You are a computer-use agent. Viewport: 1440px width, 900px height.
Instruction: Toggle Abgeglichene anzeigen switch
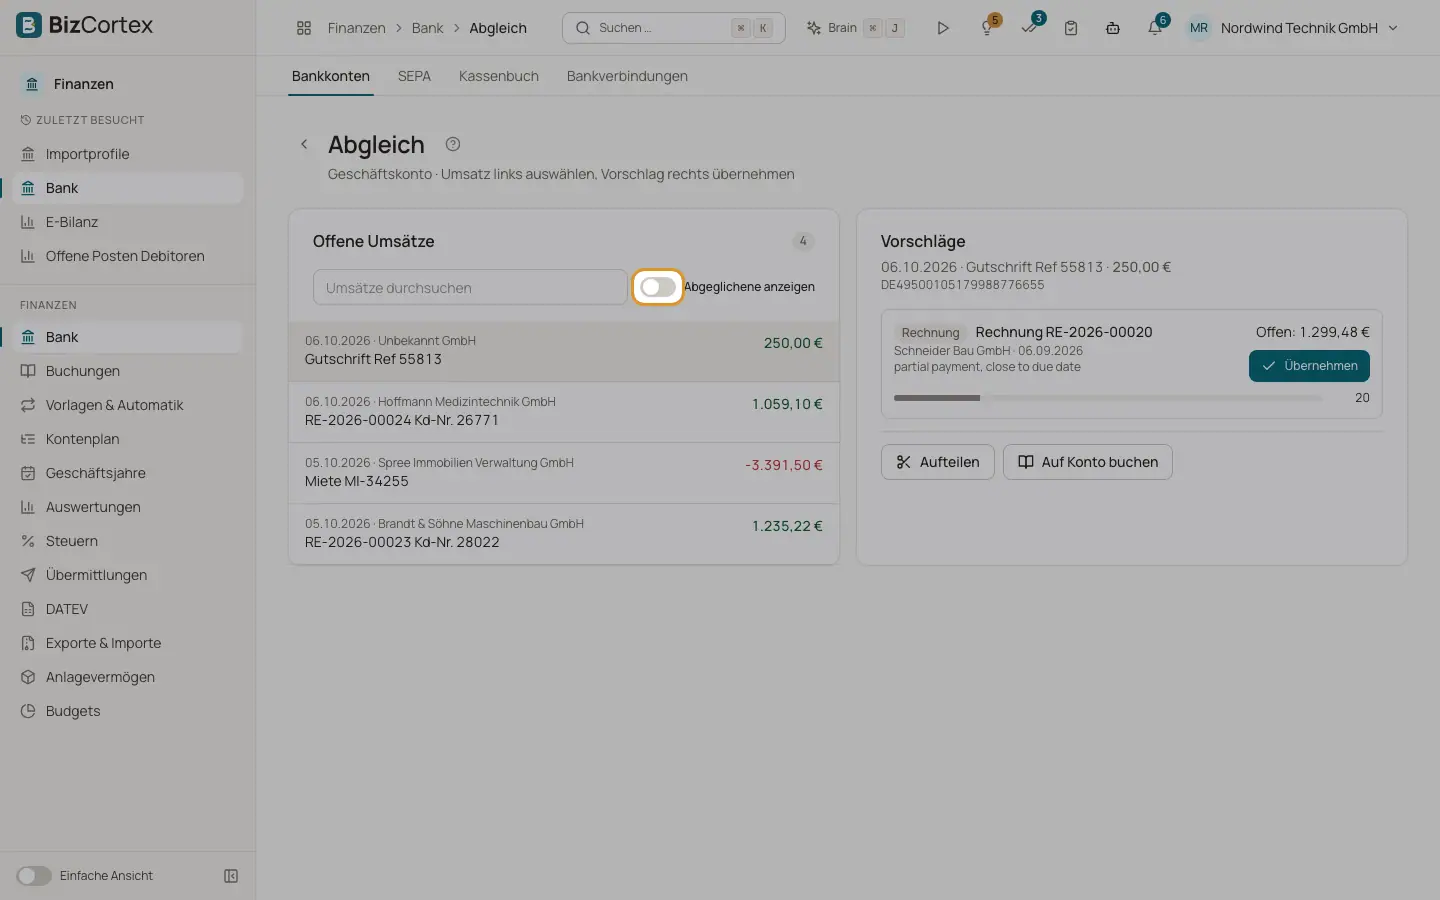658,287
